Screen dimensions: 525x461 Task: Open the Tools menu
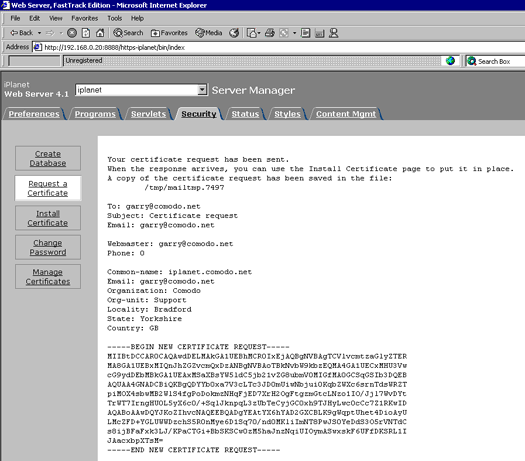point(115,18)
